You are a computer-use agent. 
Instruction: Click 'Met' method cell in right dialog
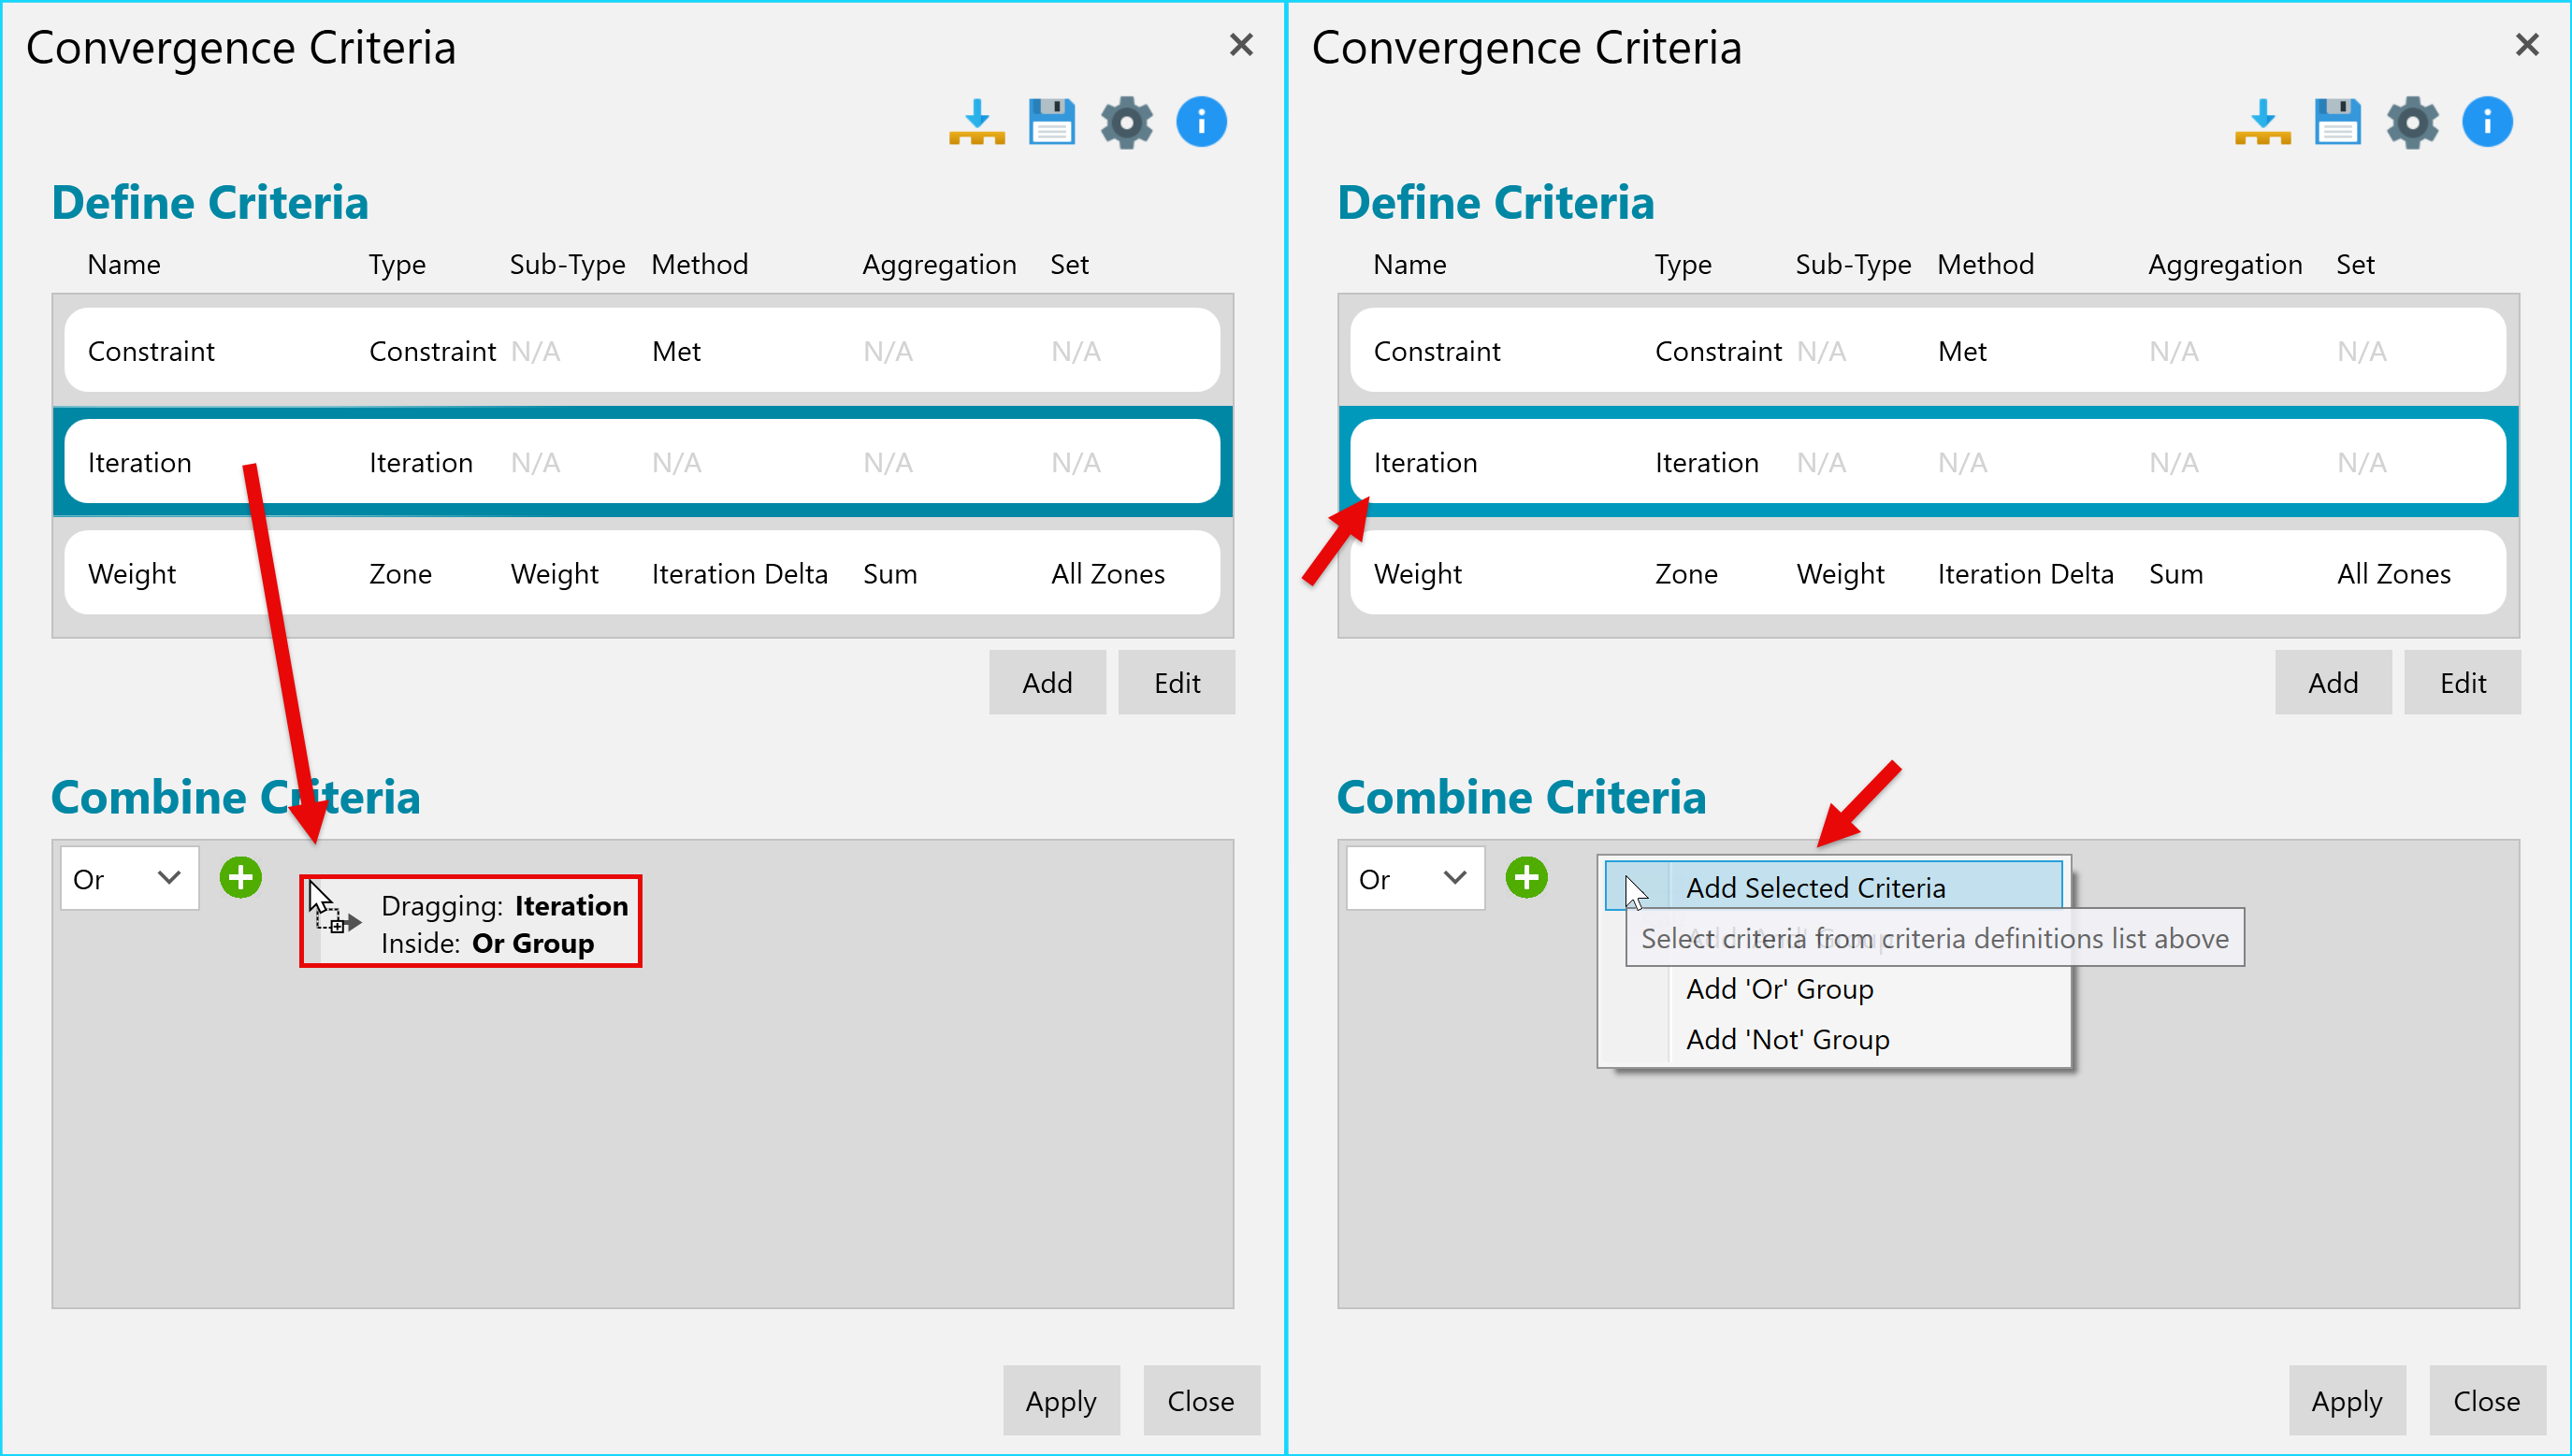pyautogui.click(x=1962, y=352)
